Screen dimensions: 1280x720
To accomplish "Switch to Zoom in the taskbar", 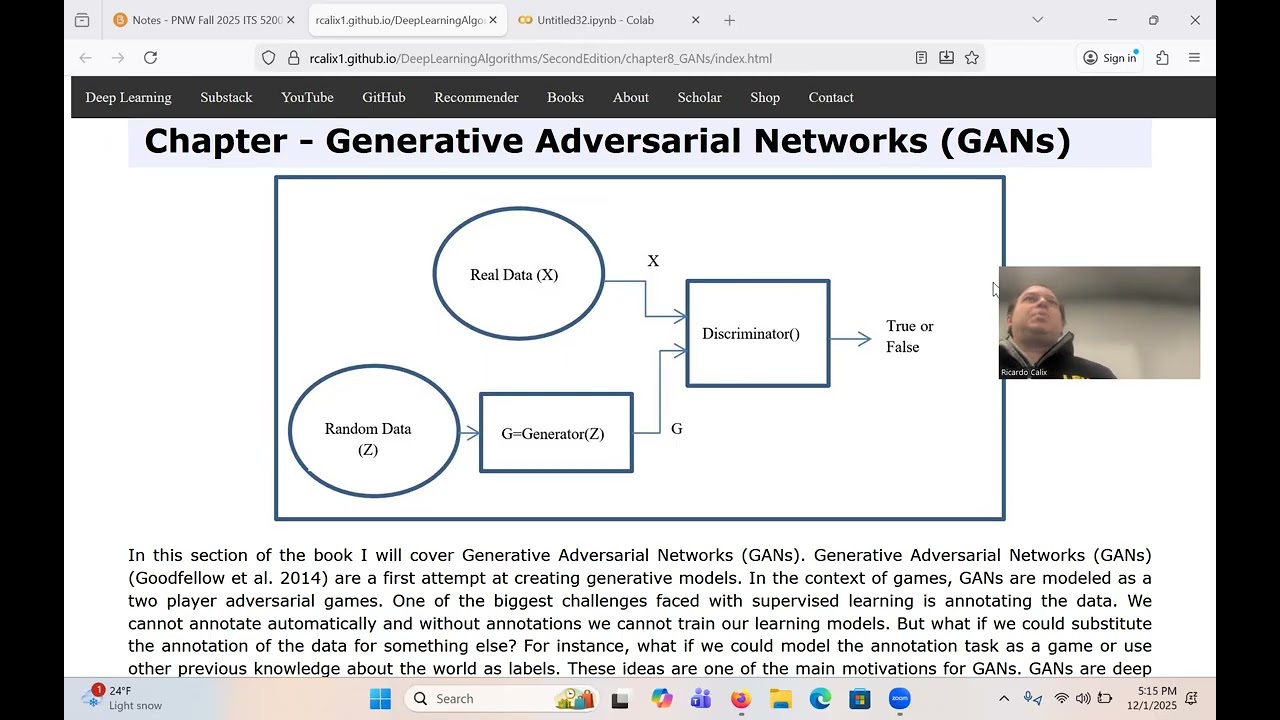I will pos(900,699).
